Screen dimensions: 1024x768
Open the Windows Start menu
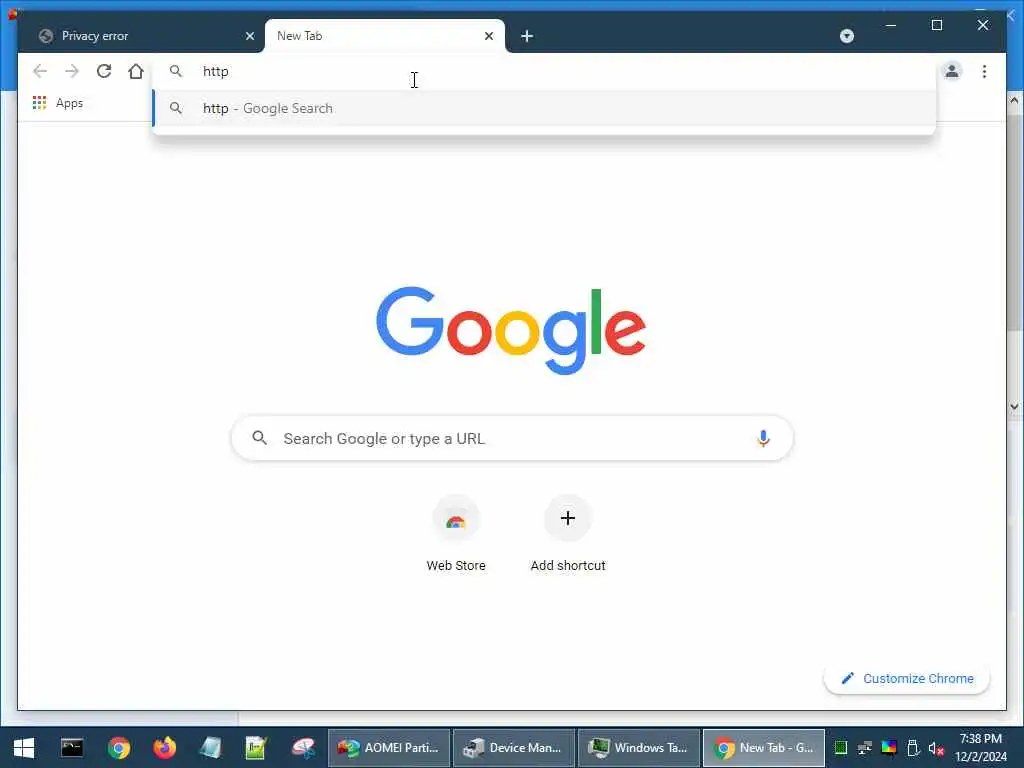(x=24, y=748)
